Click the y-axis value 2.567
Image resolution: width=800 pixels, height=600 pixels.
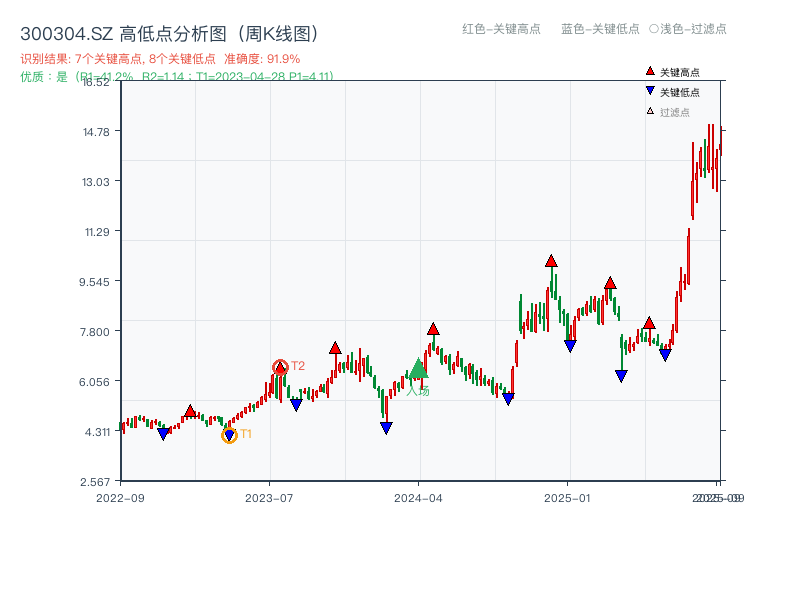95,482
